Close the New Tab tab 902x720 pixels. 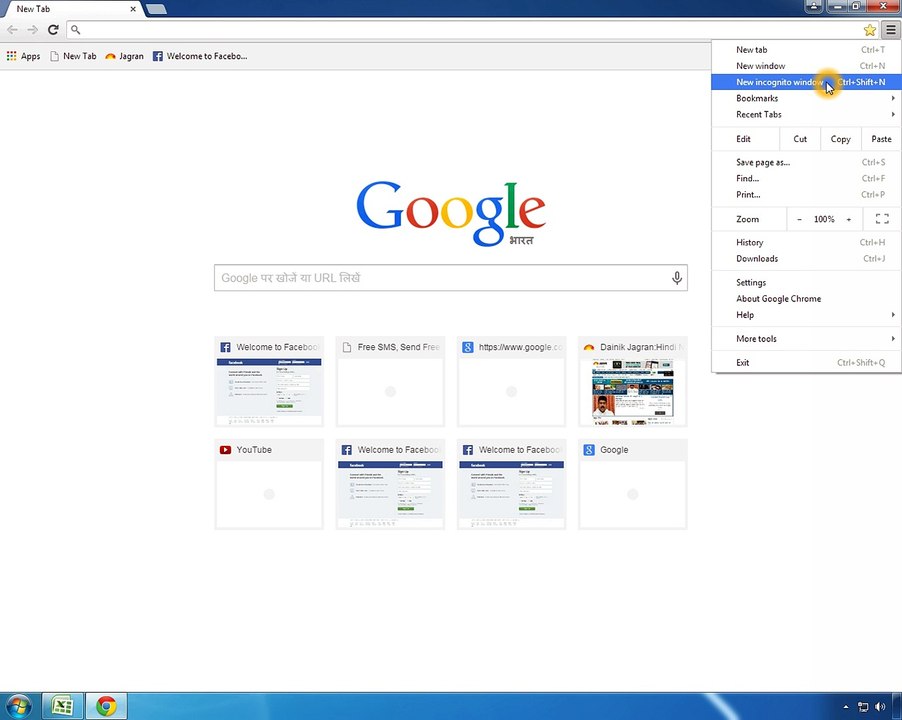click(x=133, y=9)
